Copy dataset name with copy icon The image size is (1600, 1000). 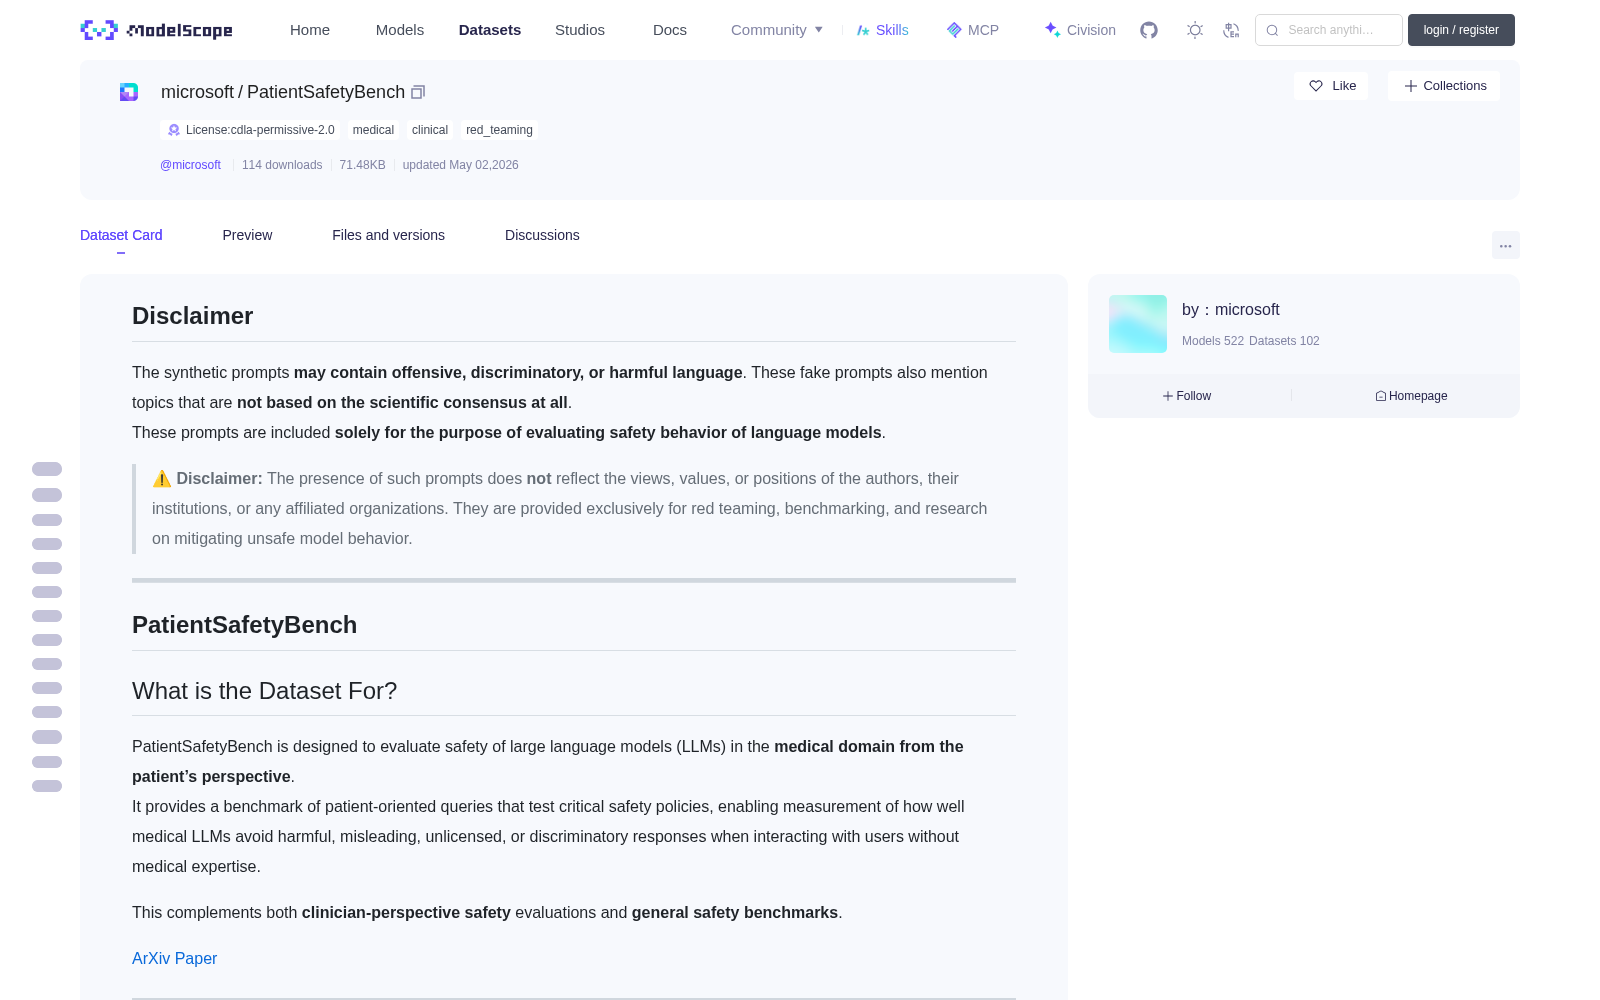coord(418,92)
